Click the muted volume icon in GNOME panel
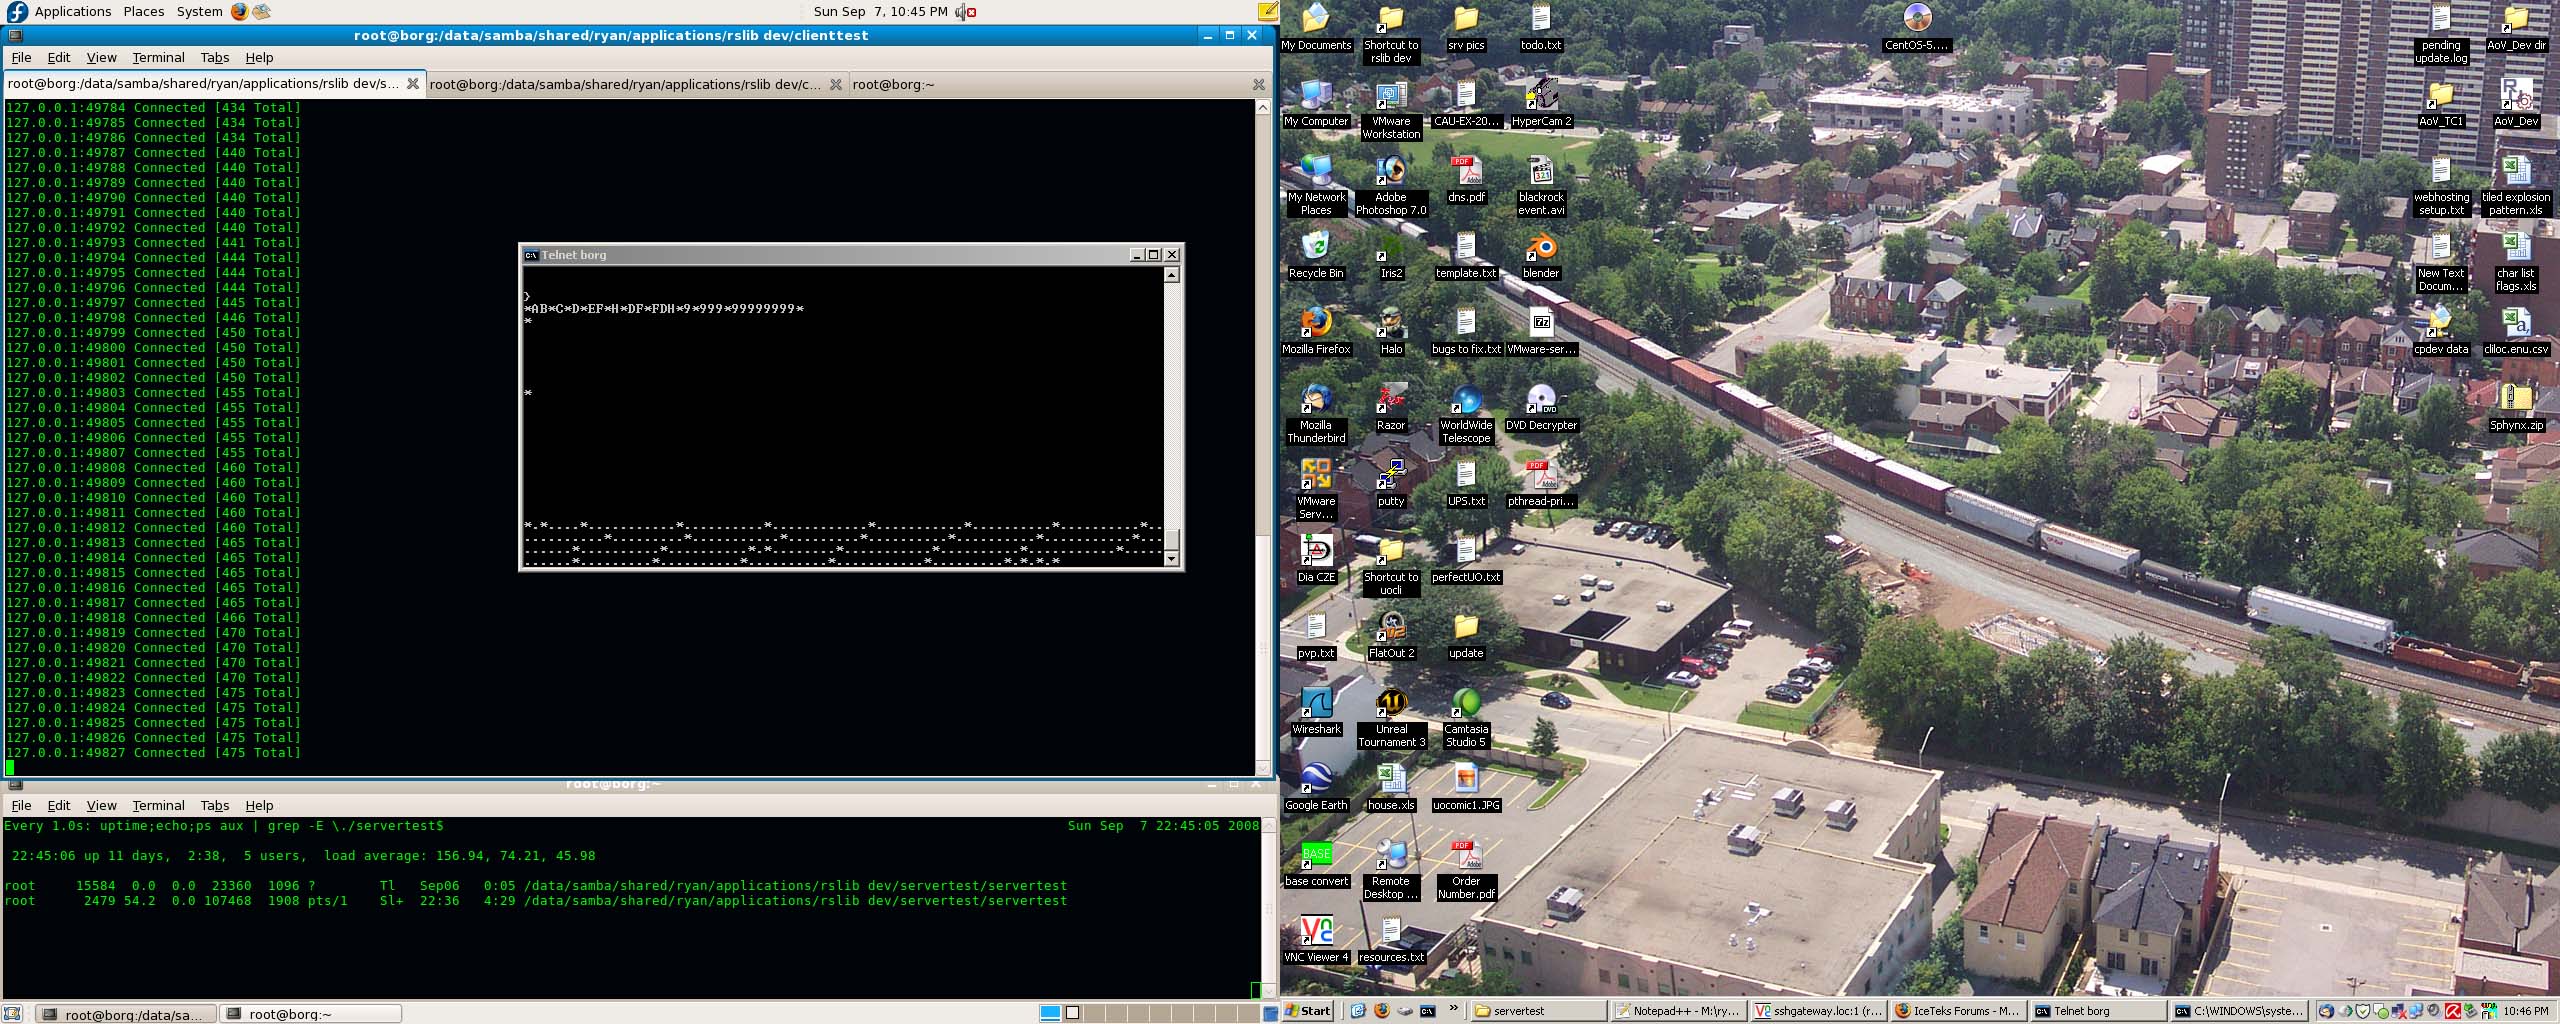The width and height of the screenshot is (2560, 1024). (965, 12)
